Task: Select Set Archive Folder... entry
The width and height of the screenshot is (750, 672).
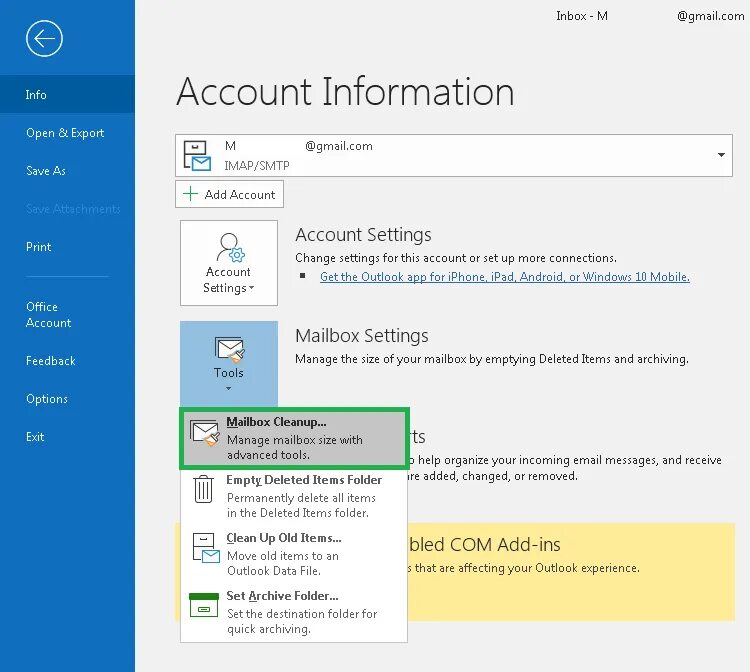Action: click(294, 611)
